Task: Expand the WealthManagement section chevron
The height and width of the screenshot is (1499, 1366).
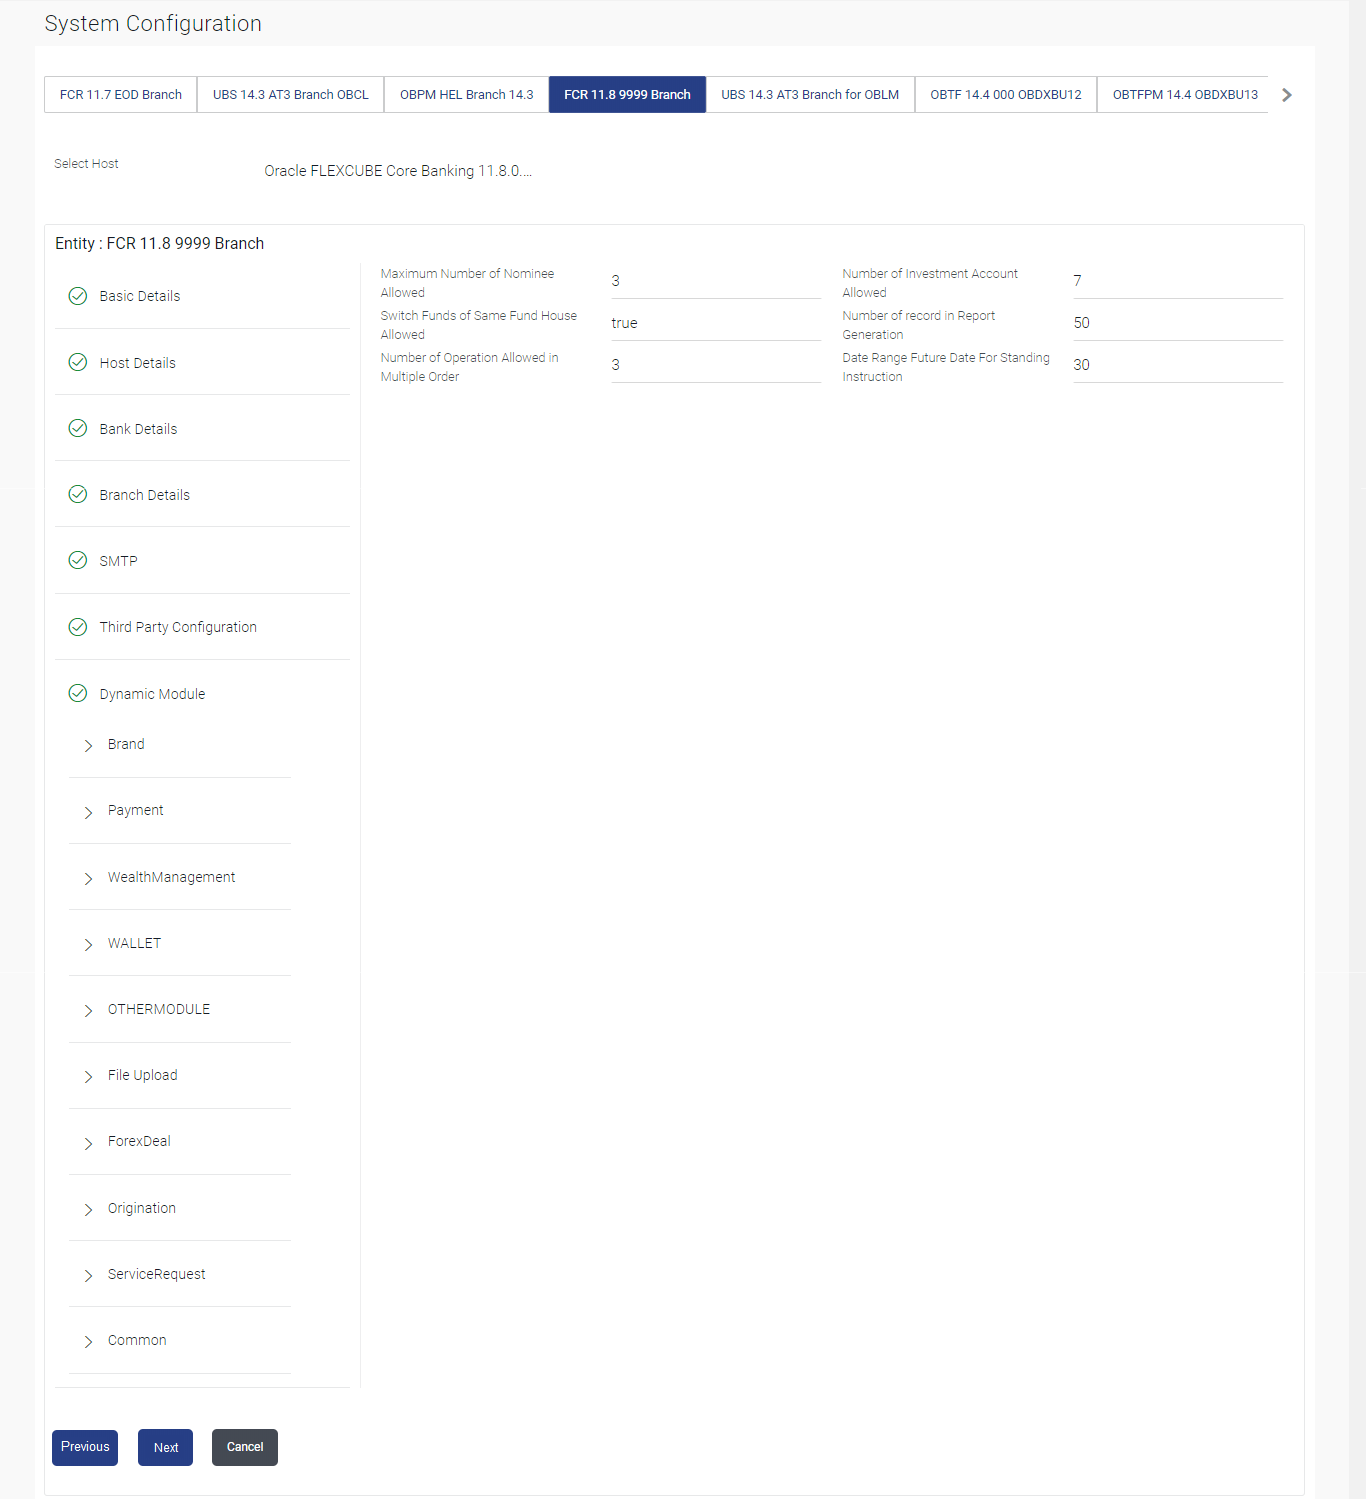Action: coord(88,878)
